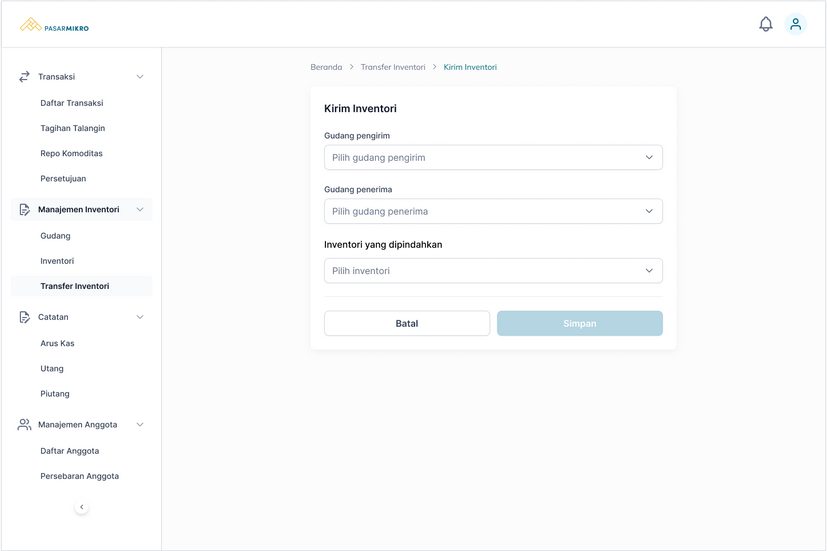This screenshot has height=551, width=827.
Task: Open the Gudang penerima dropdown
Action: 493,212
